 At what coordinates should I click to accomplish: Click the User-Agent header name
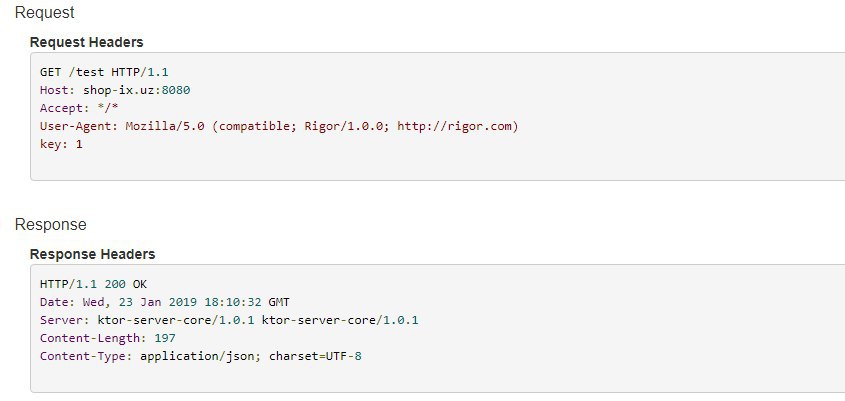coord(79,126)
